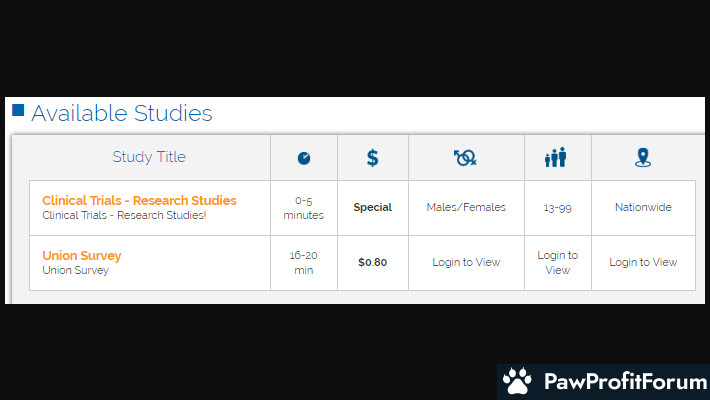Click Login to View in age column
Image resolution: width=710 pixels, height=400 pixels.
(x=557, y=263)
